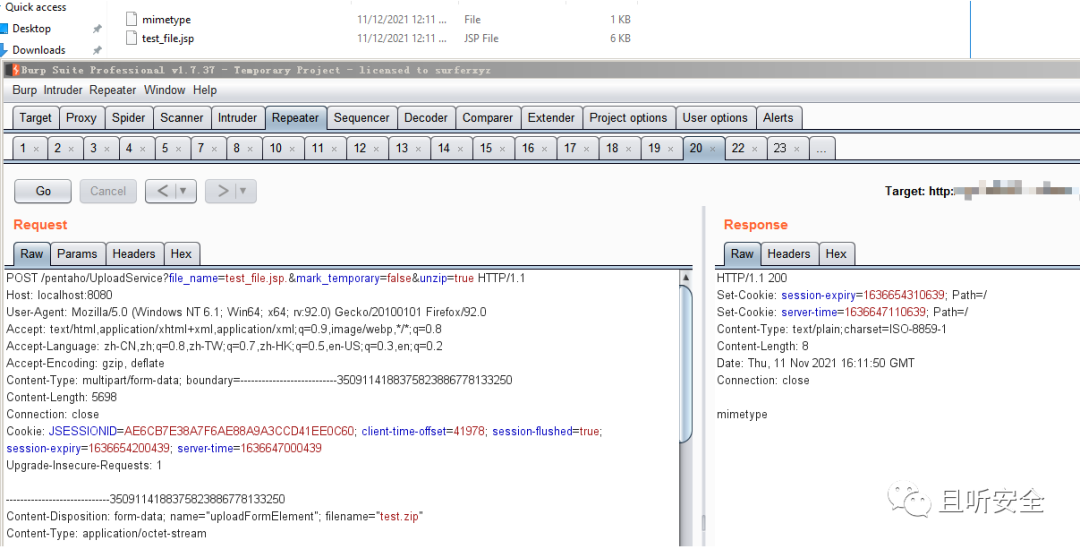Send the request with Go button
This screenshot has width=1080, height=549.
click(x=43, y=191)
